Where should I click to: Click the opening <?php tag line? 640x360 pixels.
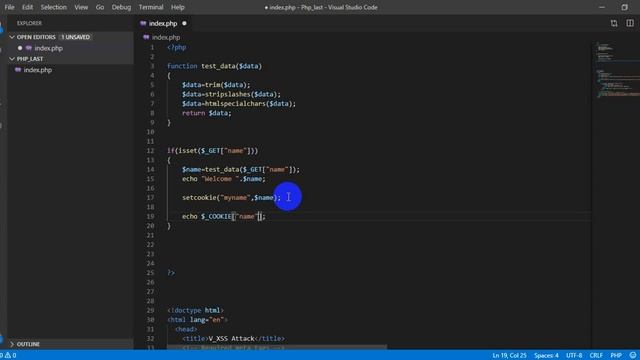tap(176, 47)
